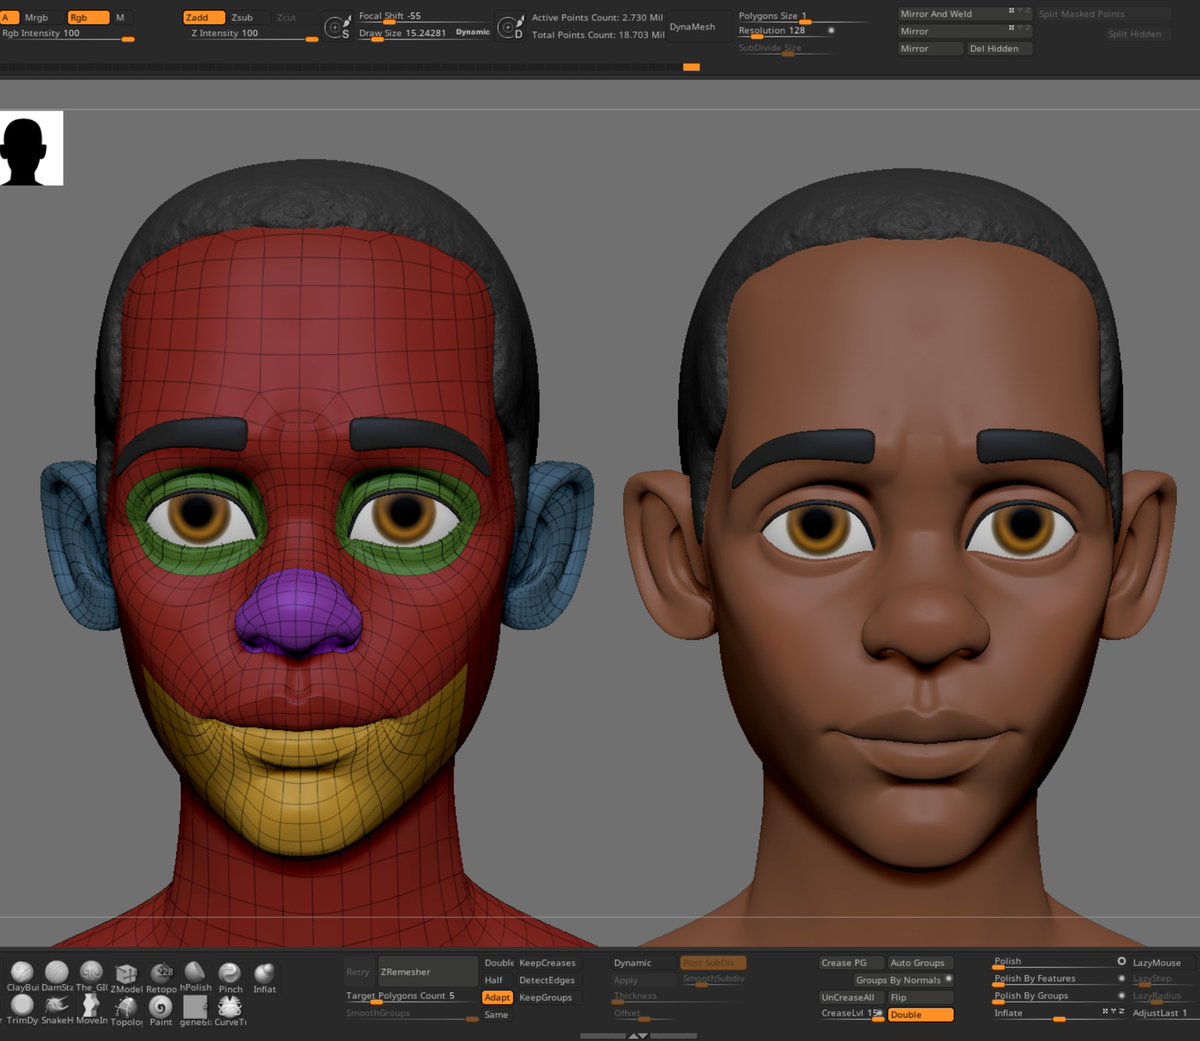The height and width of the screenshot is (1041, 1200).
Task: Toggle XYZ axes on Mirror And Weld
Action: coord(1018,12)
